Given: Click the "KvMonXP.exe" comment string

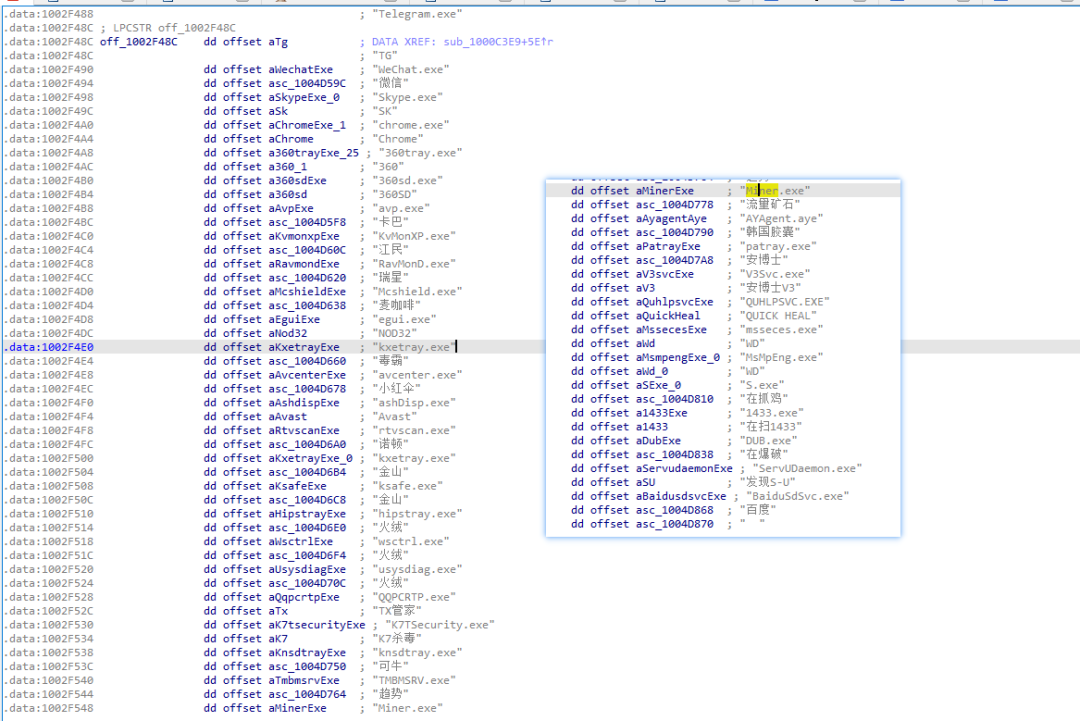Looking at the screenshot, I should tap(414, 236).
